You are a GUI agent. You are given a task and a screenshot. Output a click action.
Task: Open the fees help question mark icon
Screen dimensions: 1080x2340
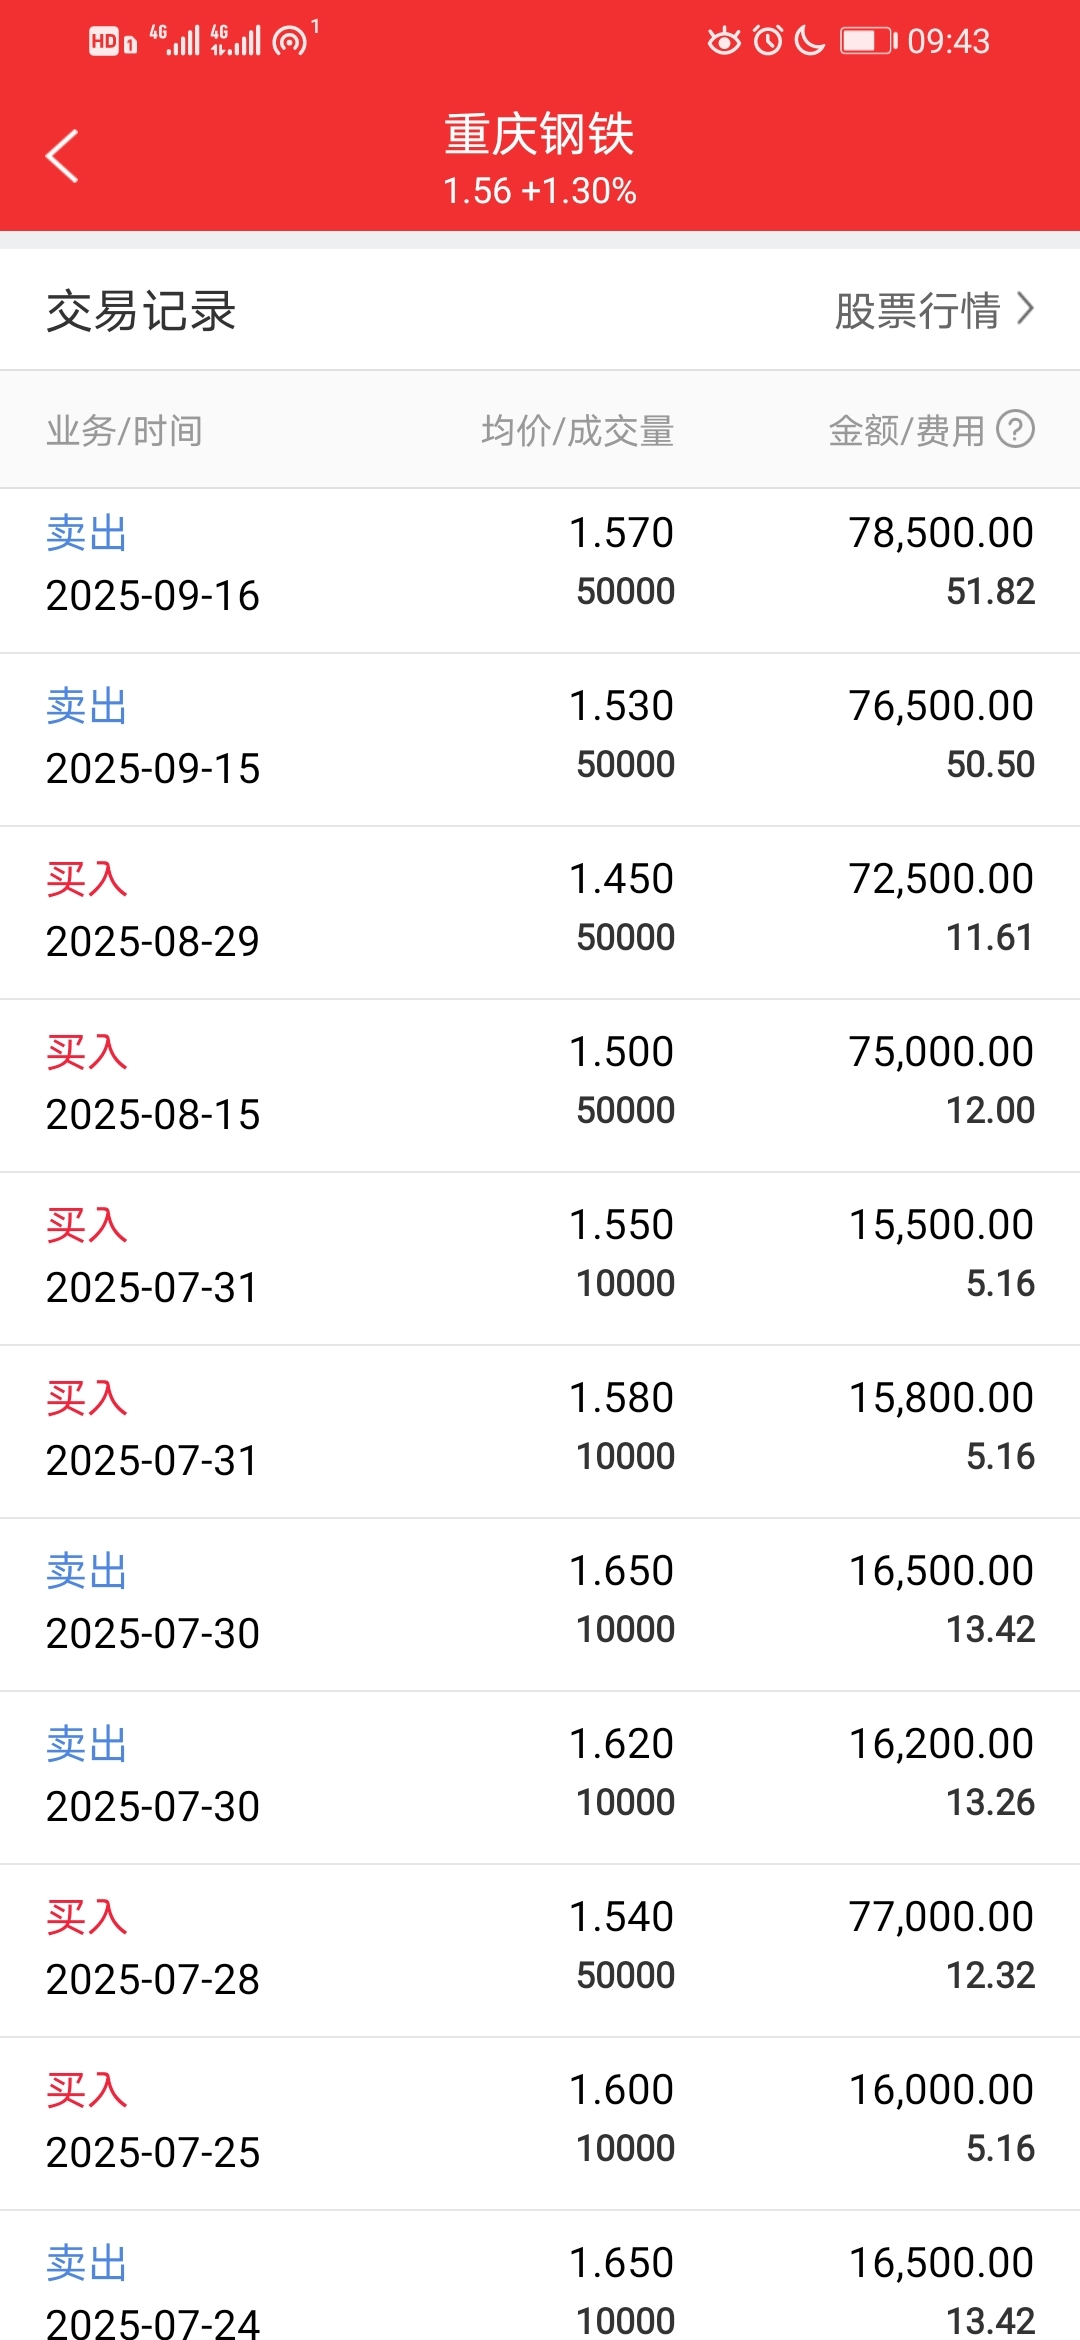pos(1015,429)
